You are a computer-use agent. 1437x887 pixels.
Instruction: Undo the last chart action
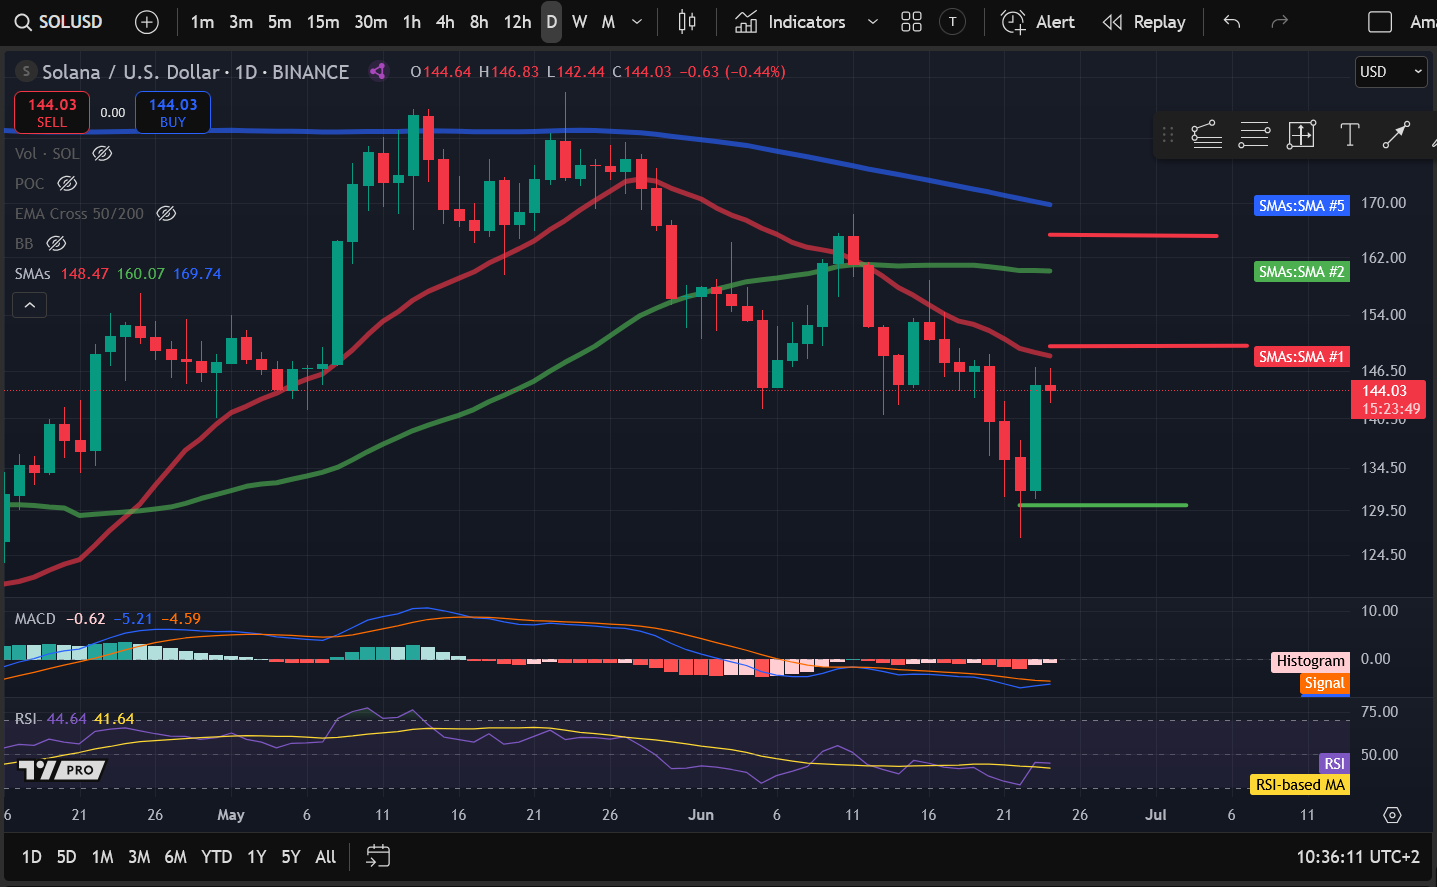1232,22
